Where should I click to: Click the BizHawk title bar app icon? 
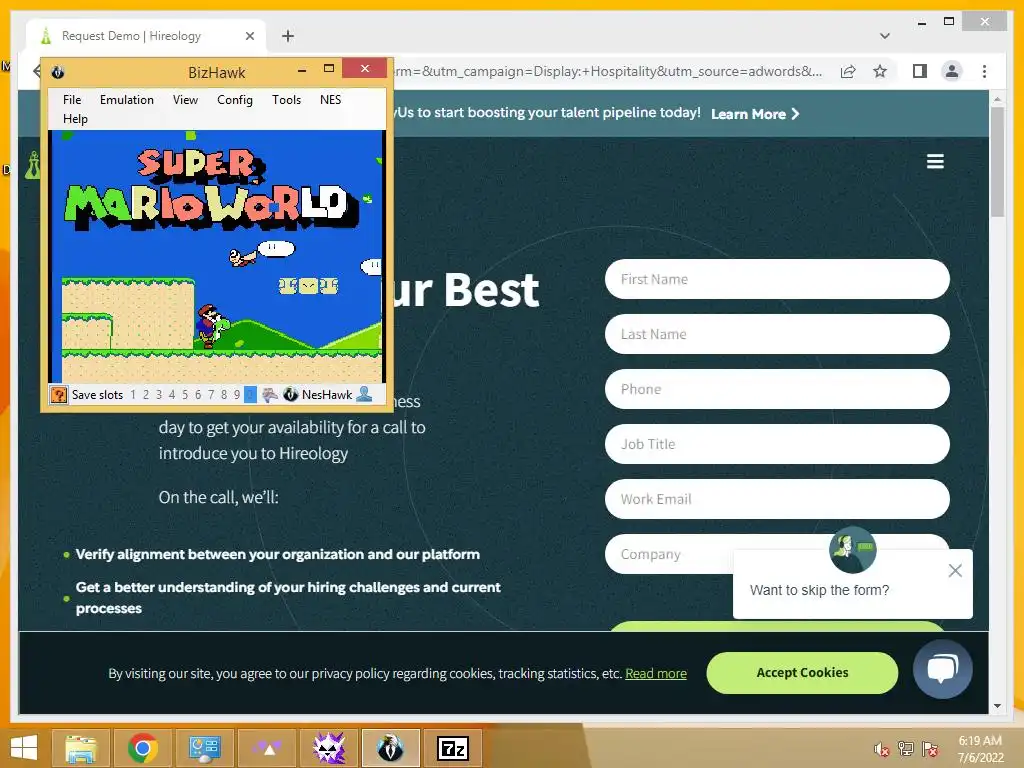(57, 72)
